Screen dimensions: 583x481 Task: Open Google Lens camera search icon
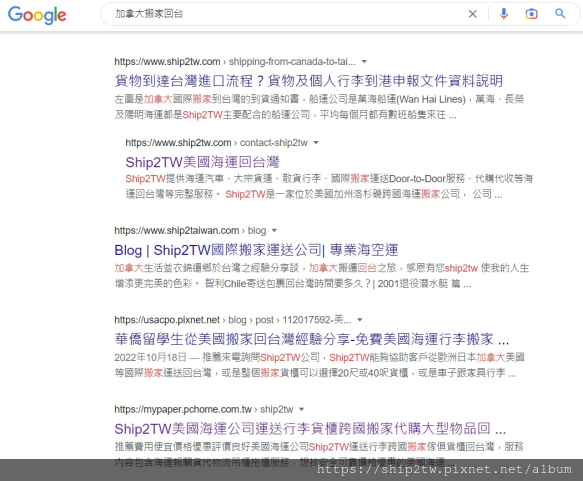pos(531,14)
